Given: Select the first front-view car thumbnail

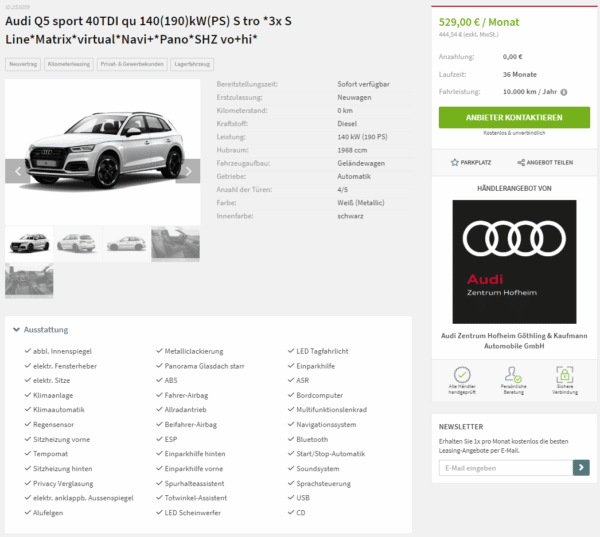Looking at the screenshot, I should click(x=29, y=244).
